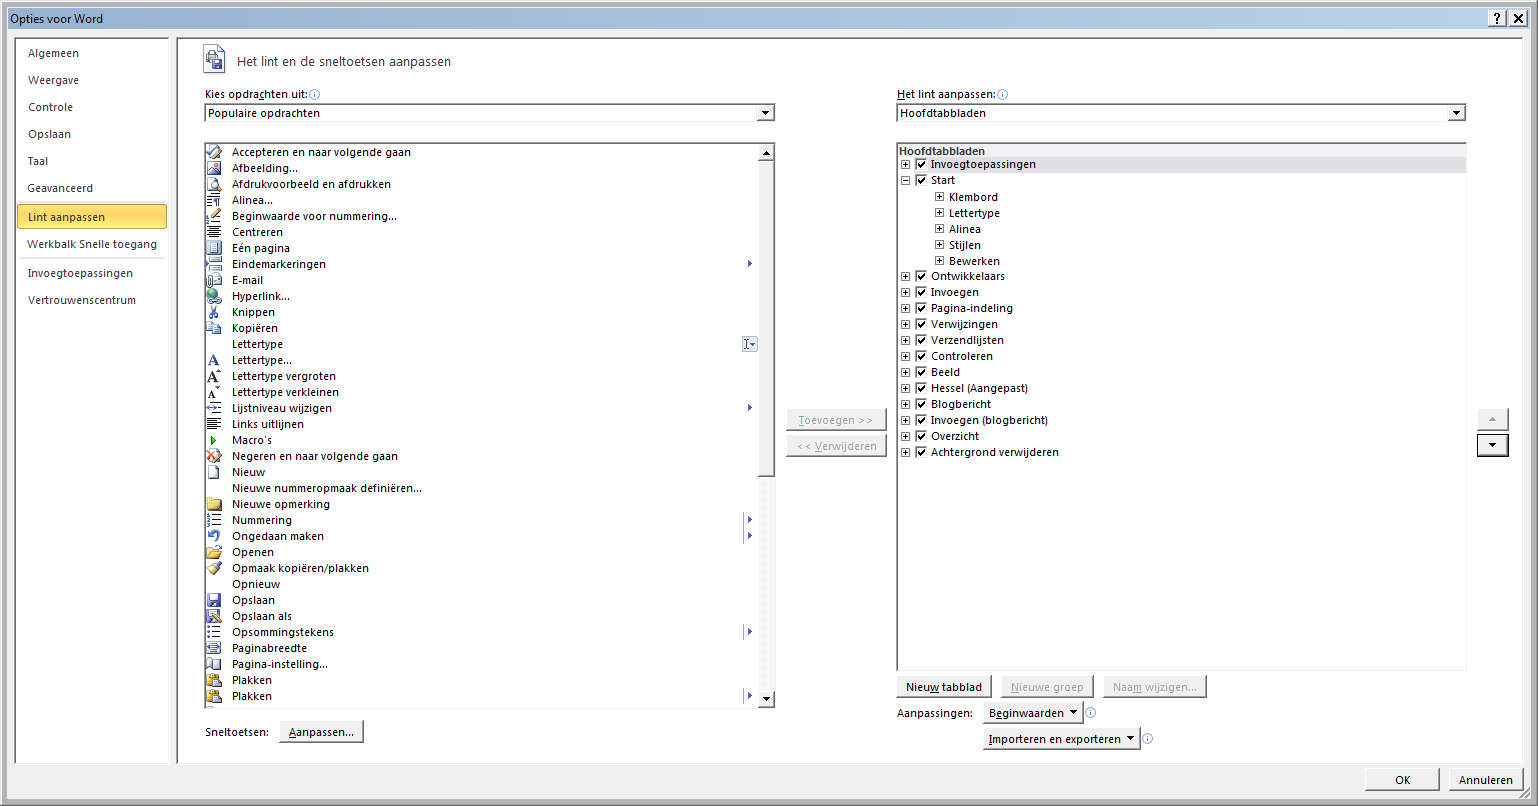This screenshot has width=1538, height=806.
Task: Click the Nieuw document icon
Action: point(213,472)
